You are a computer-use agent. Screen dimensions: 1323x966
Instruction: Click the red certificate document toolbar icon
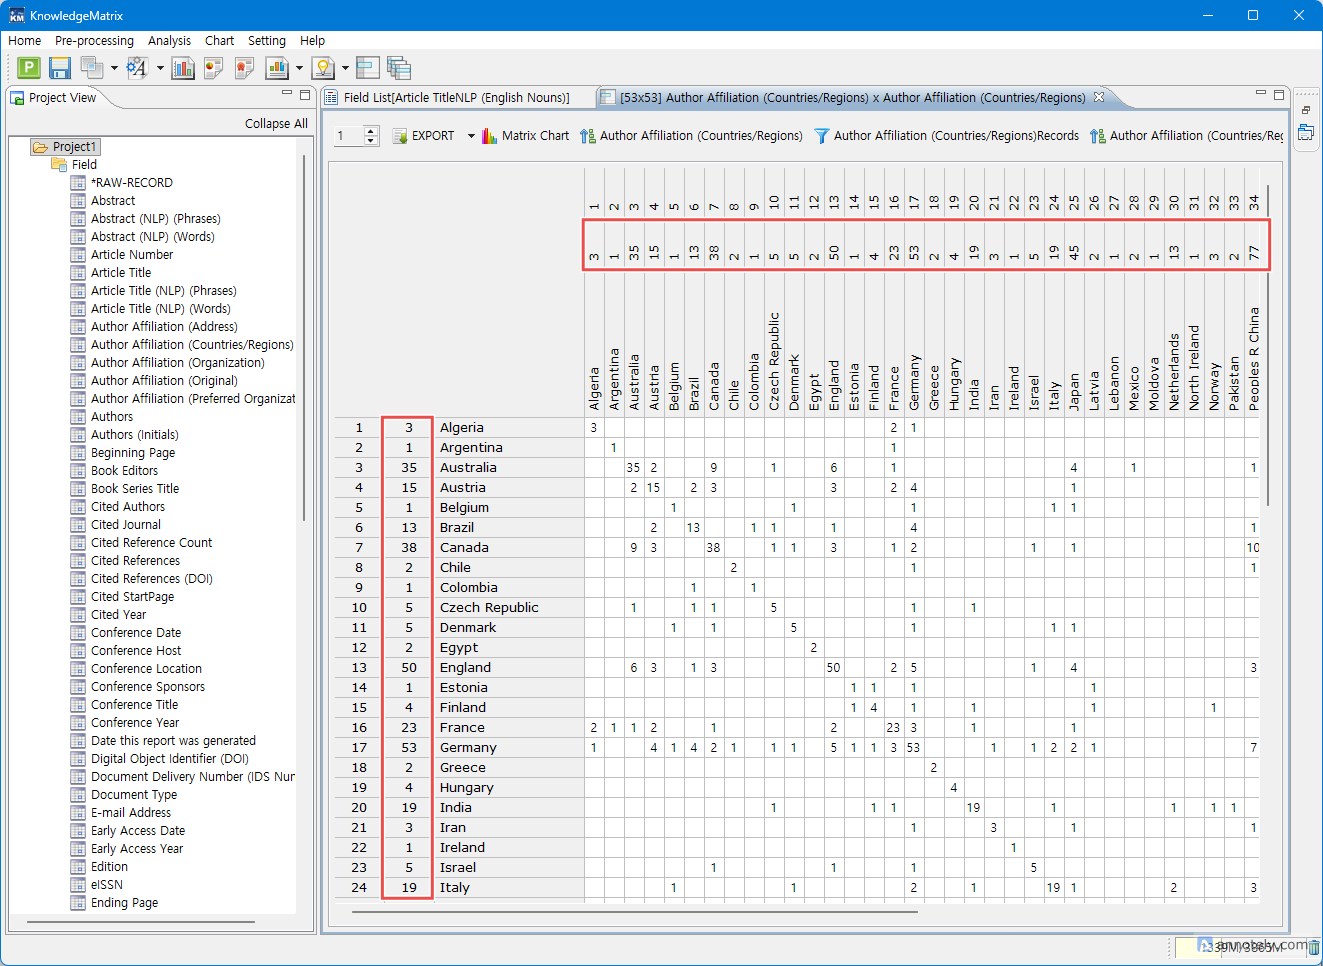tap(244, 68)
